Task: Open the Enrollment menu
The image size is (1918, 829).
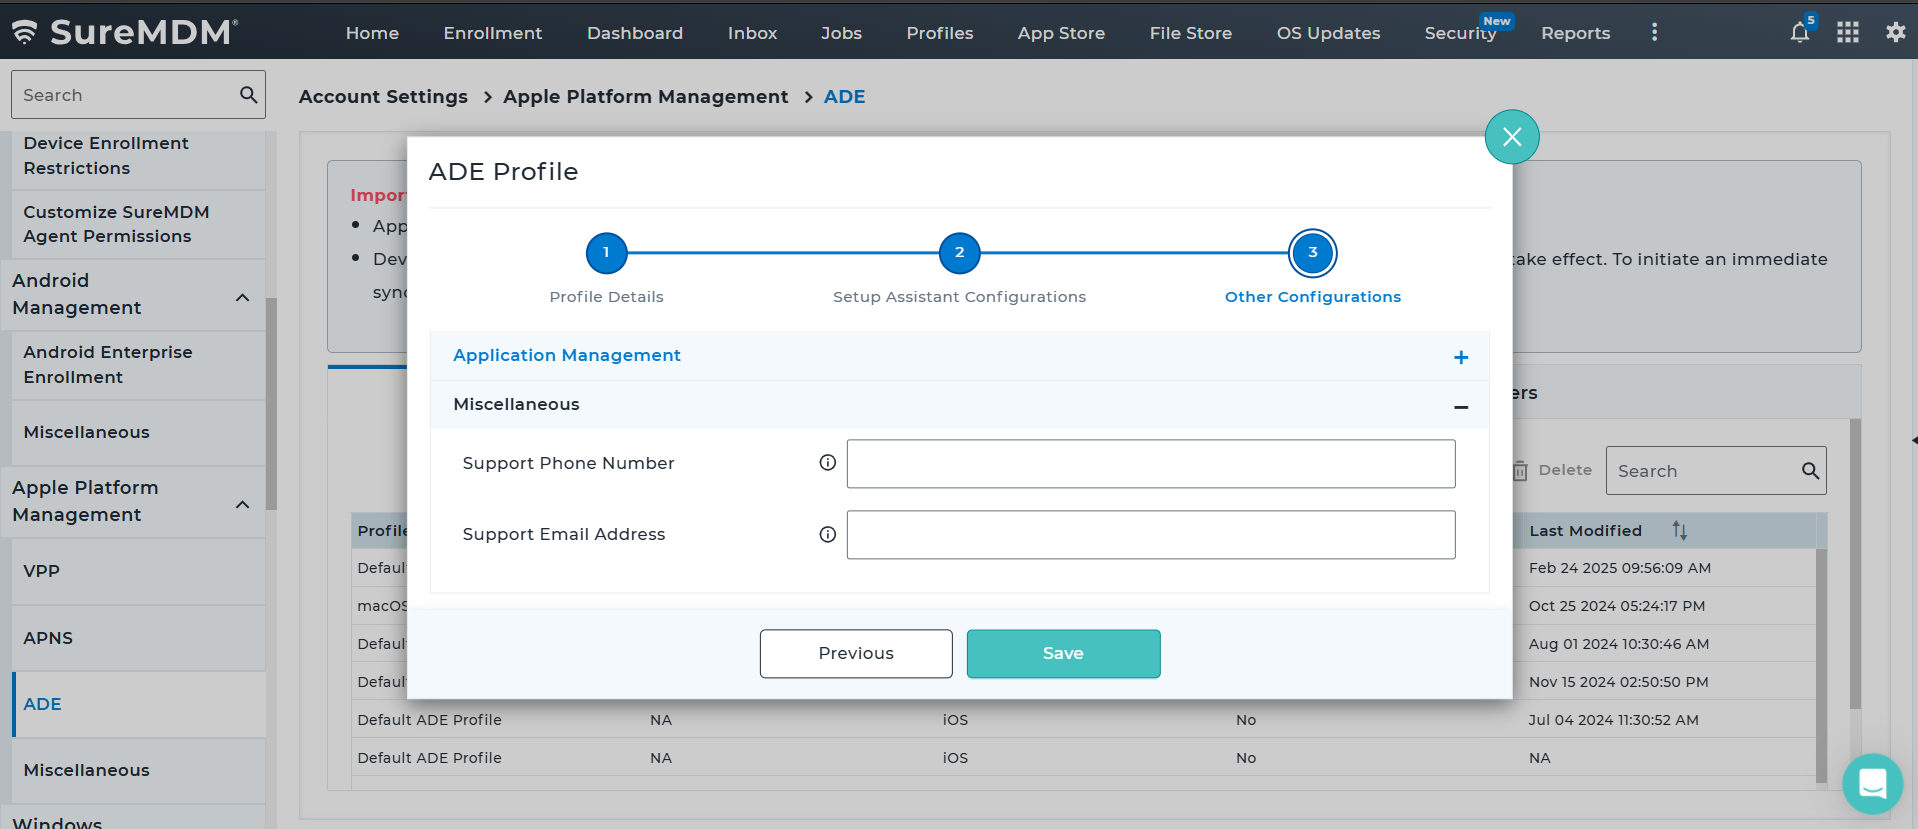Action: 492,33
